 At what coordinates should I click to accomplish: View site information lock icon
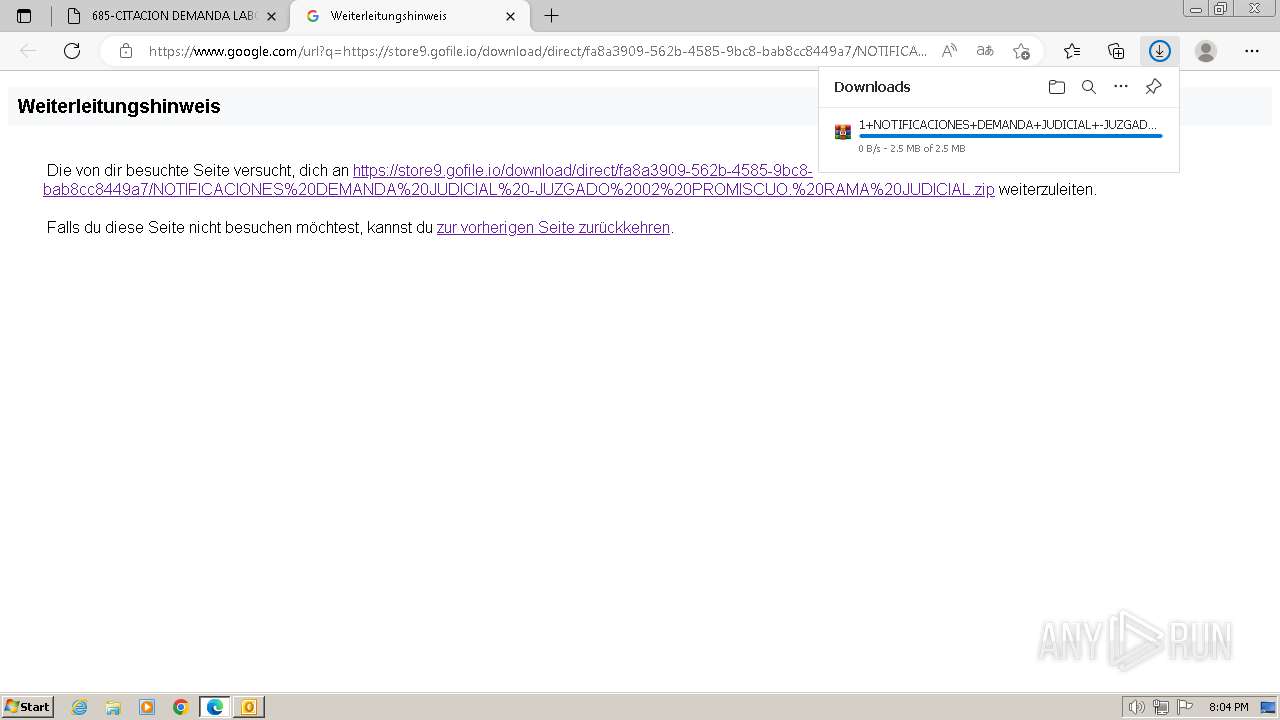126,51
